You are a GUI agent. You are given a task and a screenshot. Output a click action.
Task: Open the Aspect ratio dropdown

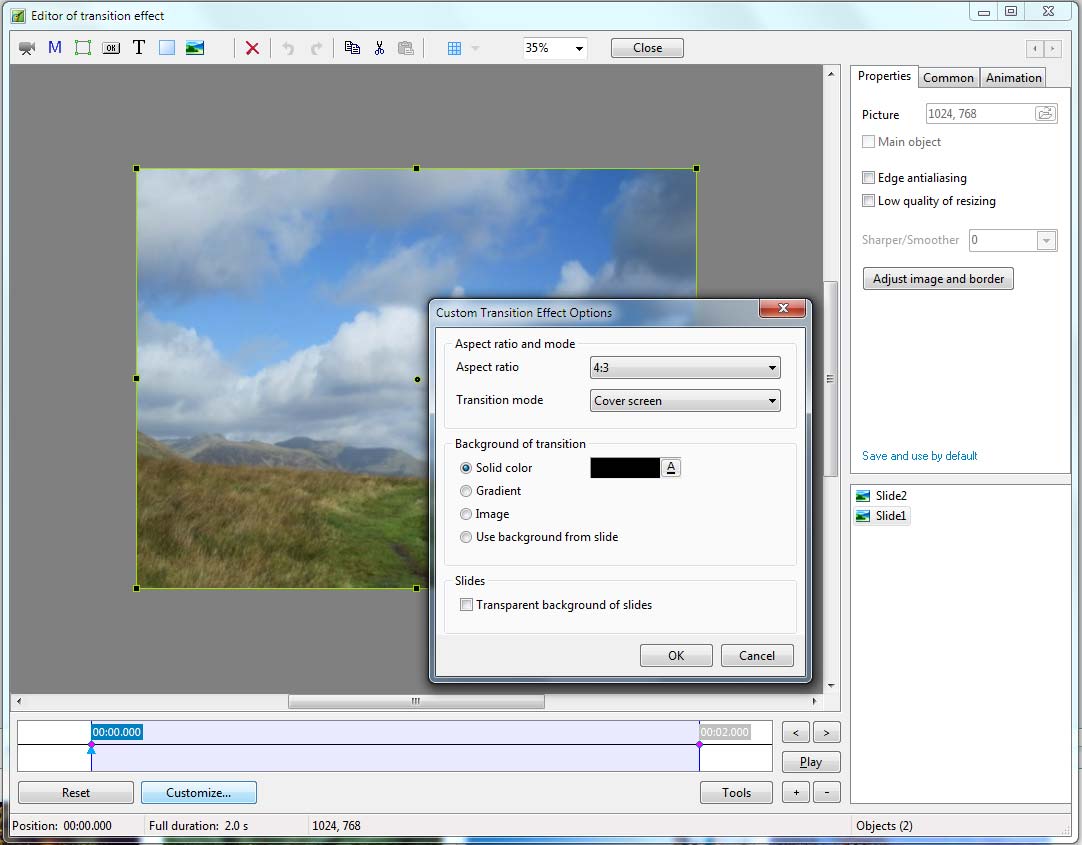click(x=685, y=368)
